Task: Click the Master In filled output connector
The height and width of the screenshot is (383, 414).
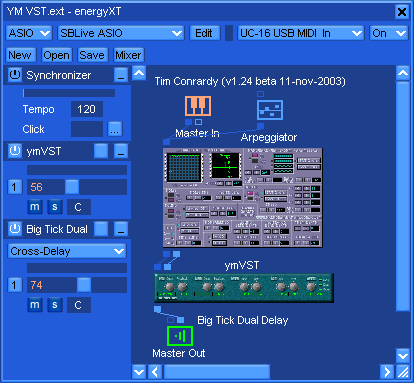Action: (188, 122)
